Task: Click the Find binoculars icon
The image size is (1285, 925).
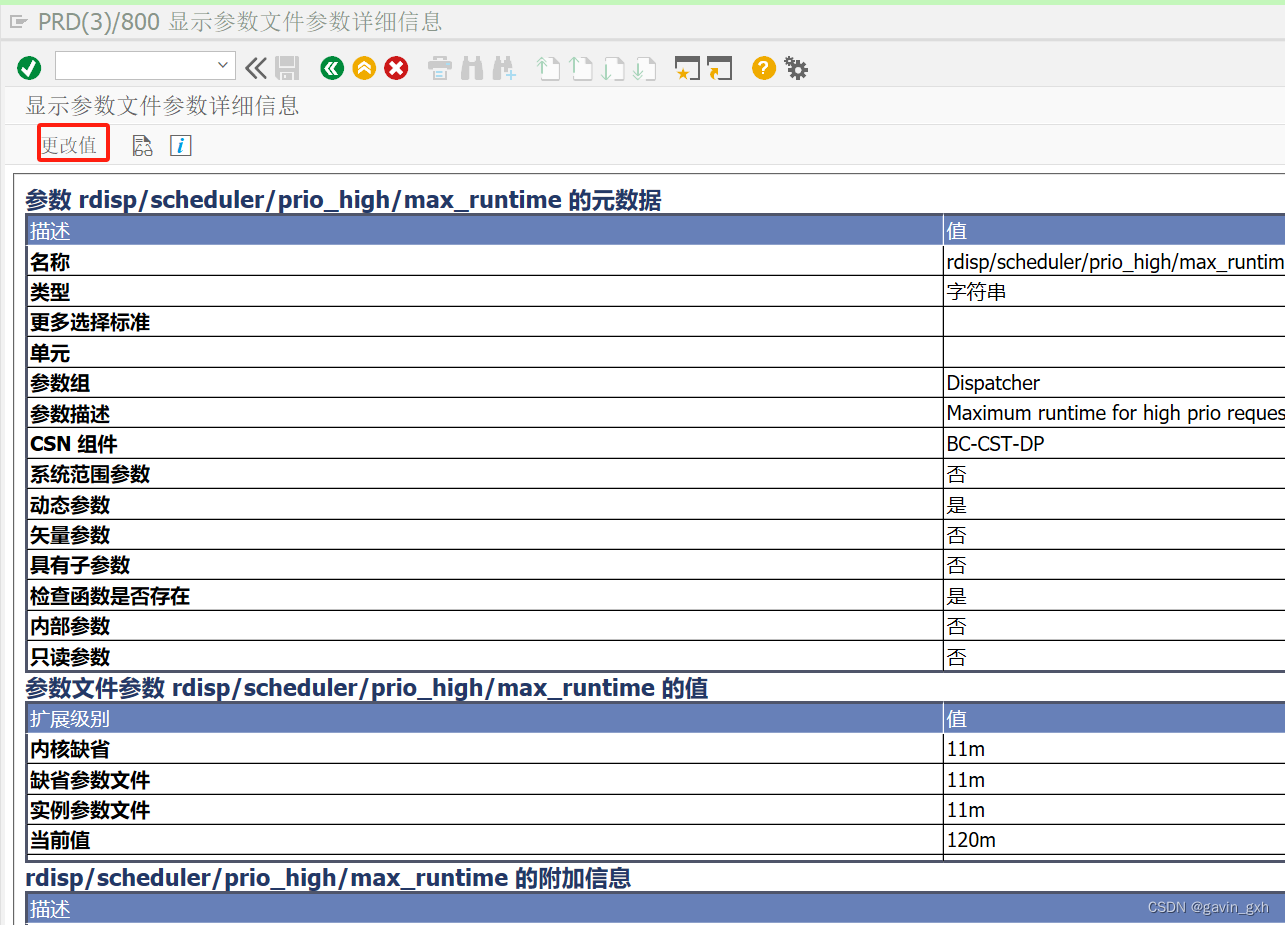Action: 471,68
